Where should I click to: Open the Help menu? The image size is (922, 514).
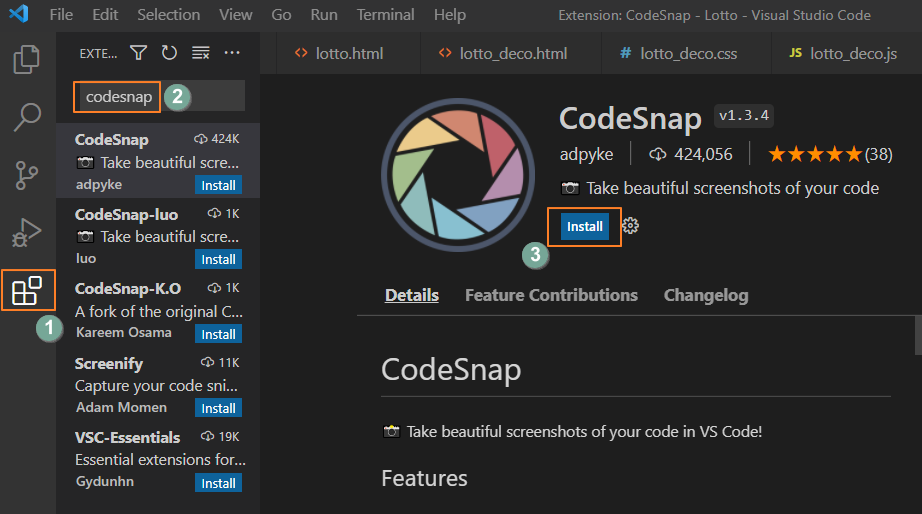click(450, 15)
